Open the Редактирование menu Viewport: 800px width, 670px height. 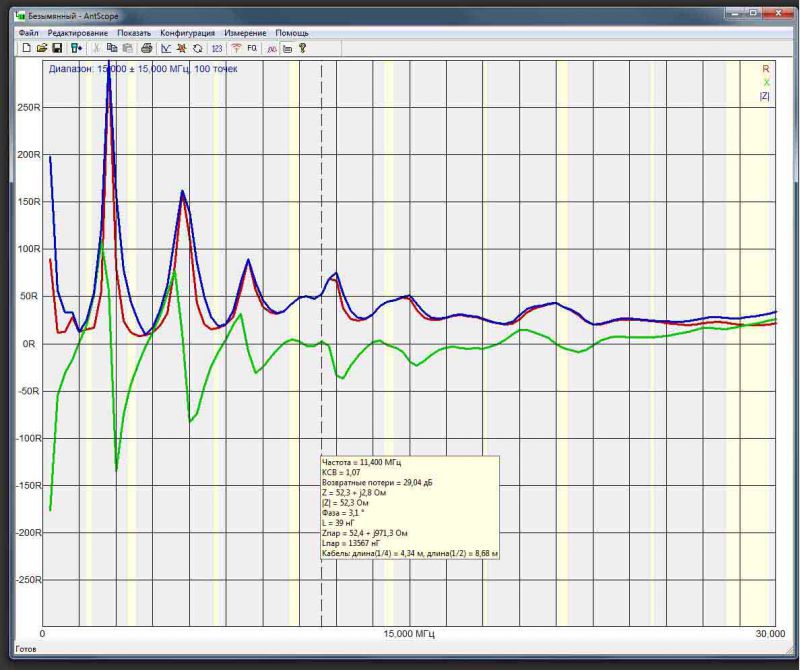(78, 33)
